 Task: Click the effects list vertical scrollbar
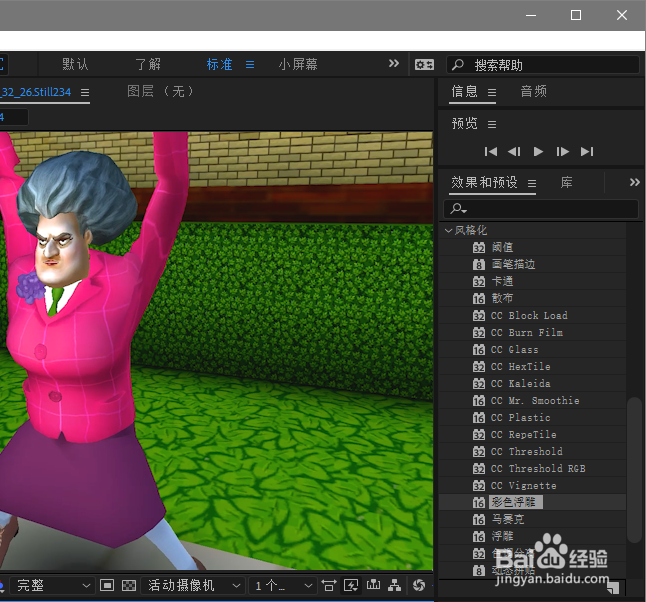634,470
